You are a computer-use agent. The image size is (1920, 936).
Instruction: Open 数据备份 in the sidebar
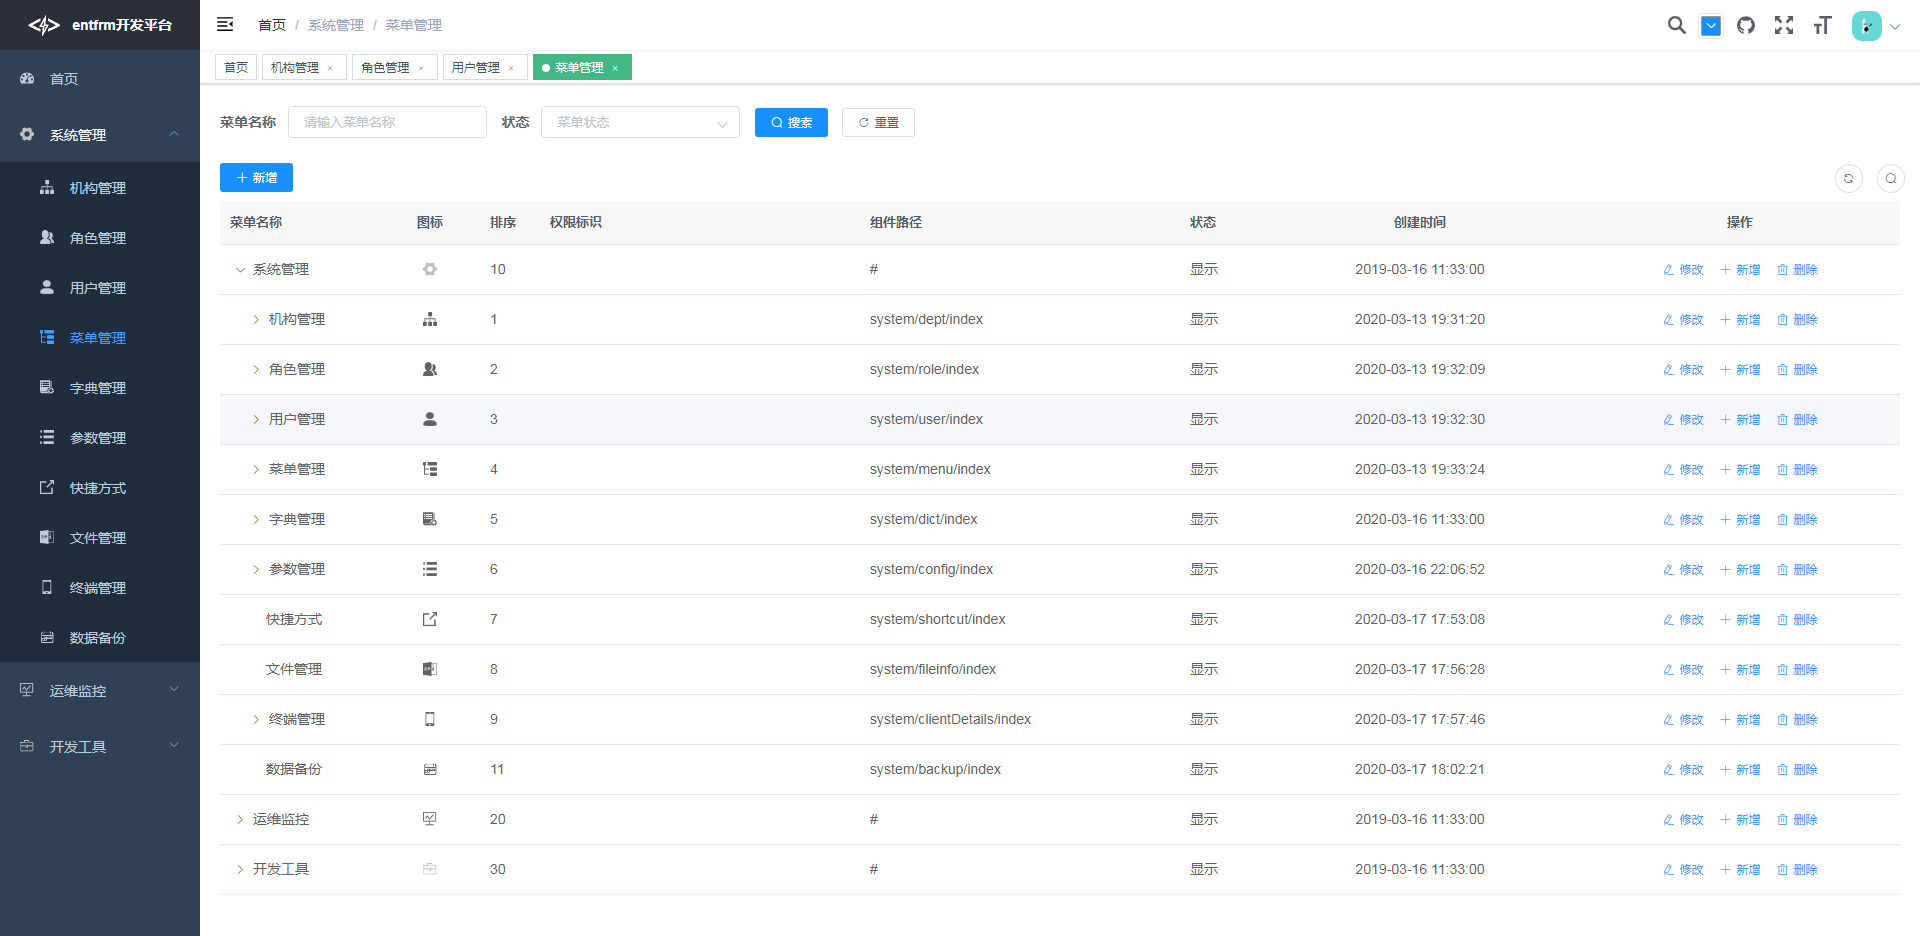pos(100,638)
